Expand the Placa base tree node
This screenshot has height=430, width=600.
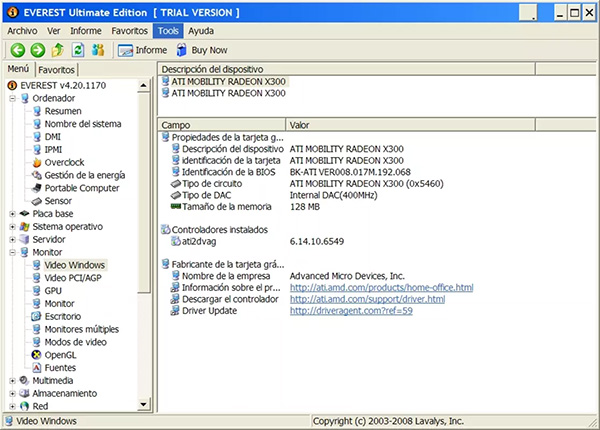coord(12,214)
